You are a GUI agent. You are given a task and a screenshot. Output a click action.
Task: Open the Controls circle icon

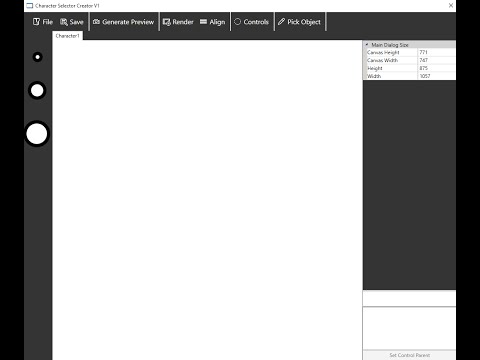237,22
